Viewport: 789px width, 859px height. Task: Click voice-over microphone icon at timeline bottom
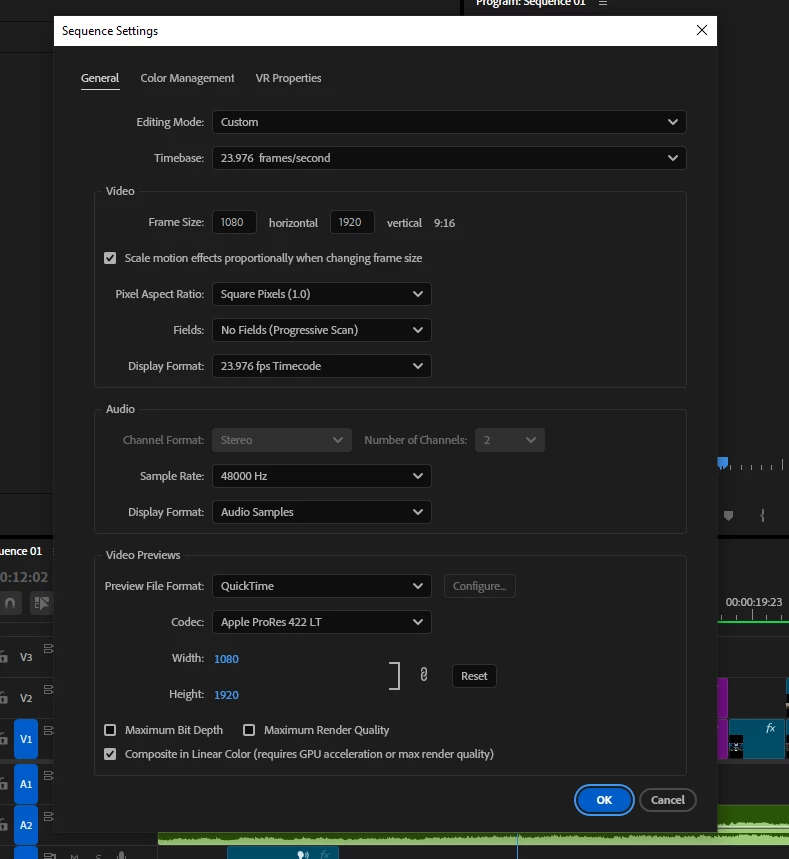point(121,855)
